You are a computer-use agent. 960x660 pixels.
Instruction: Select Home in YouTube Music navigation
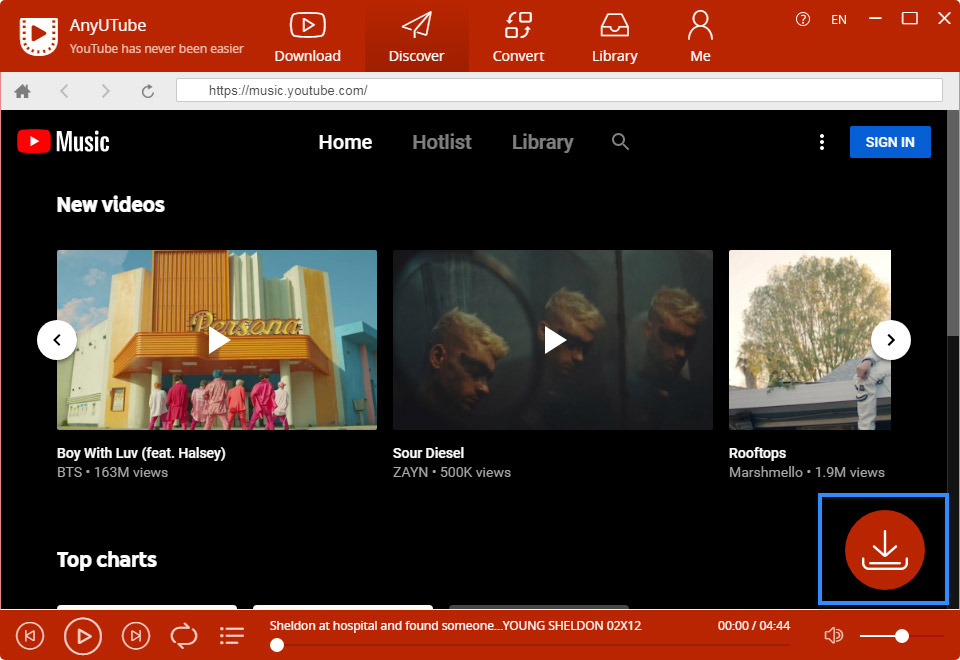pyautogui.click(x=345, y=142)
